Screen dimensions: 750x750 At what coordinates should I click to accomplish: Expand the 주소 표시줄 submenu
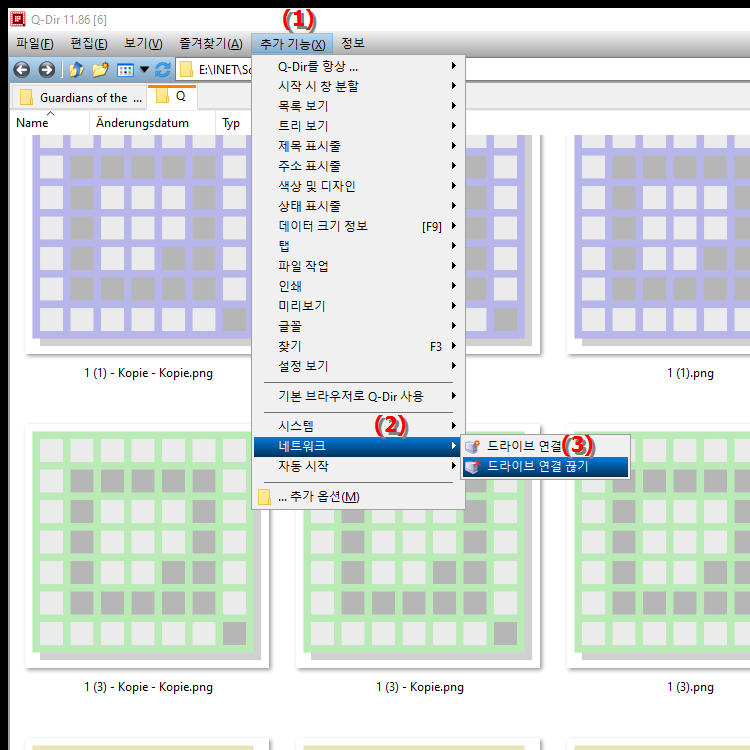pos(359,166)
